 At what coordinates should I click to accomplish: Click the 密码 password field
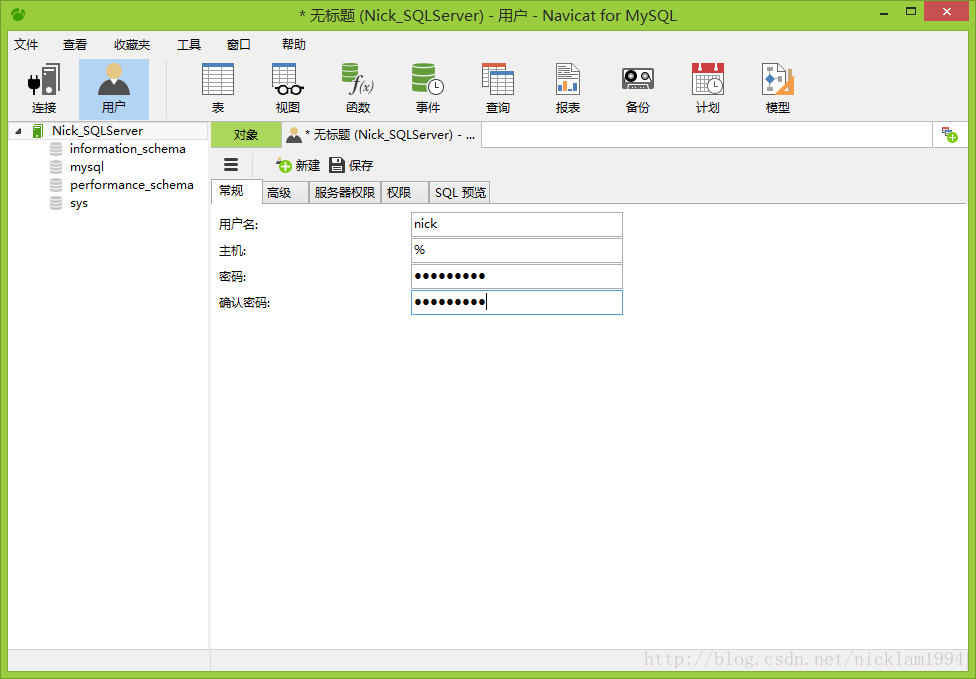click(517, 276)
